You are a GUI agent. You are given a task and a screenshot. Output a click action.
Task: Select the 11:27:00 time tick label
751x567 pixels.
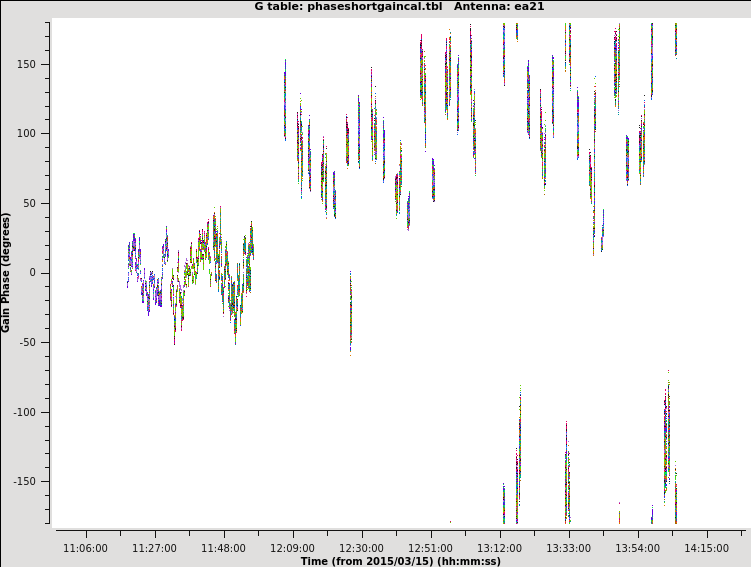tap(154, 548)
